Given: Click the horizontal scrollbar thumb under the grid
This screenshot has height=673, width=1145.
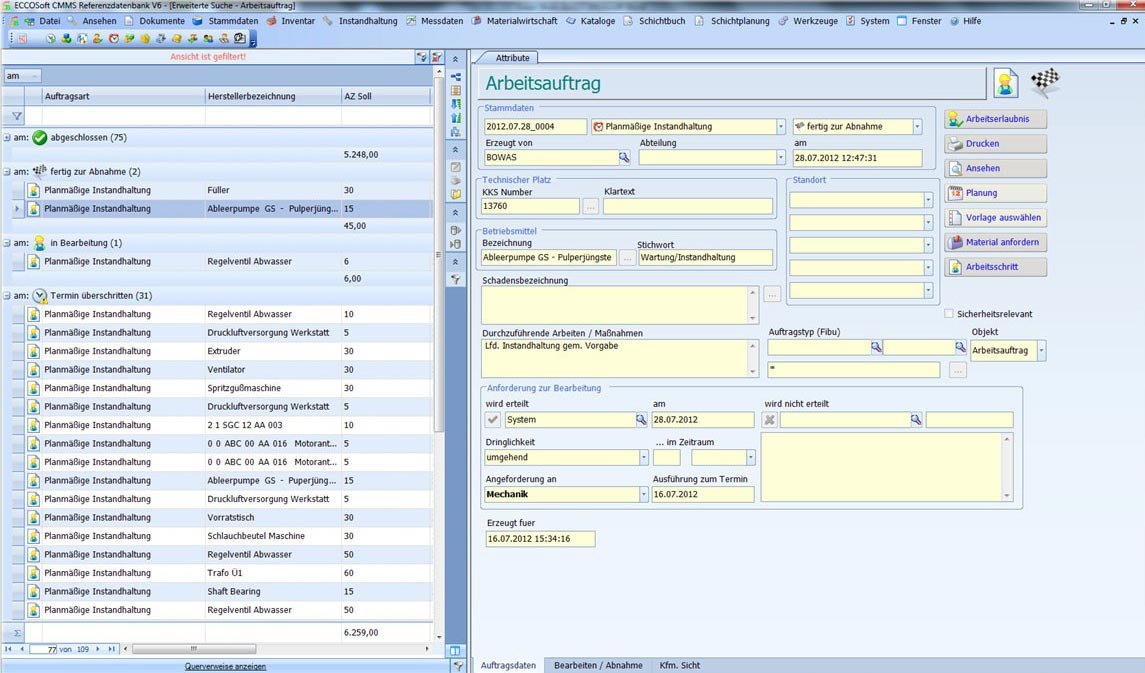Looking at the screenshot, I should 194,648.
